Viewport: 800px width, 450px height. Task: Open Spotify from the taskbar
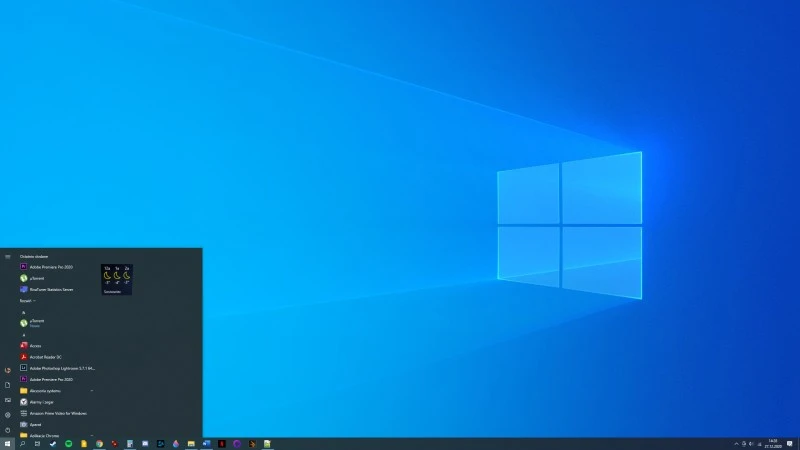coord(68,444)
